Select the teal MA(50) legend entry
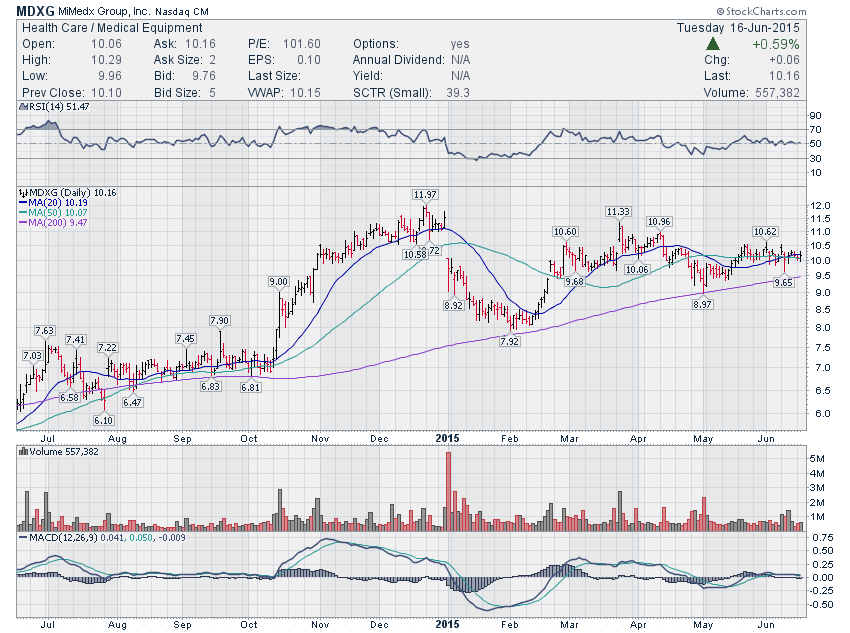 53,212
